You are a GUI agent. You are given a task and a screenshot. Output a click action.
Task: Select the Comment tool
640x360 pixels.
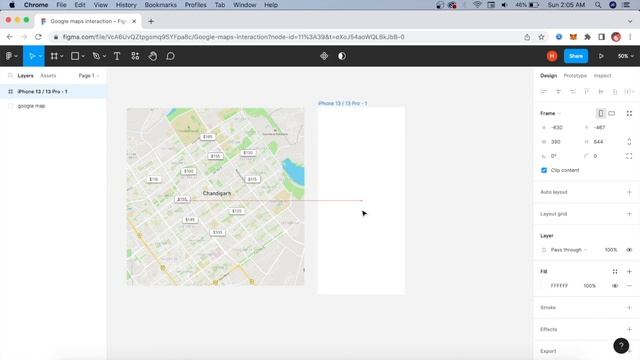170,56
